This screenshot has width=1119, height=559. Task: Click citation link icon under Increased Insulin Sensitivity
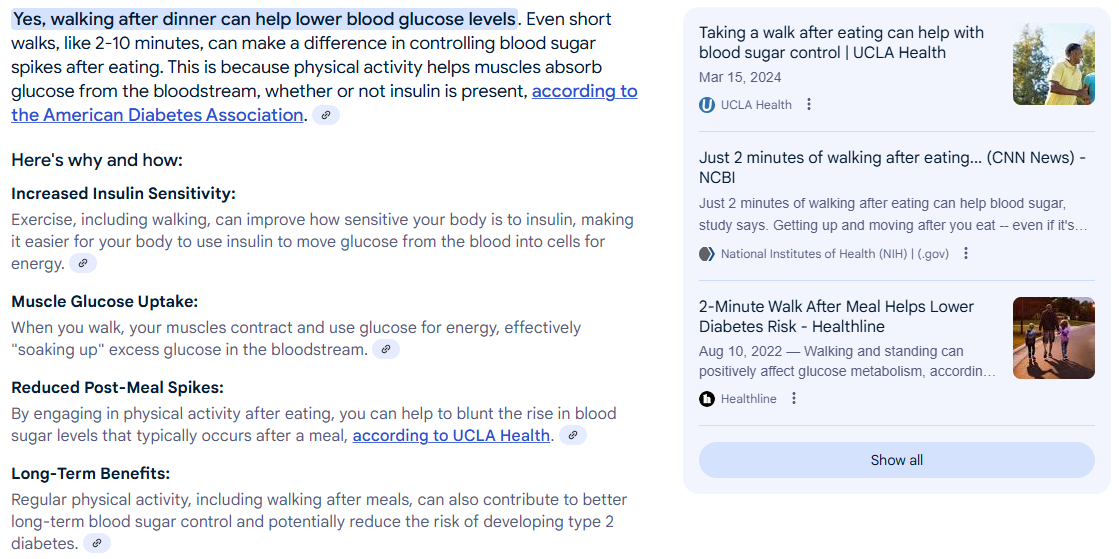tap(83, 264)
